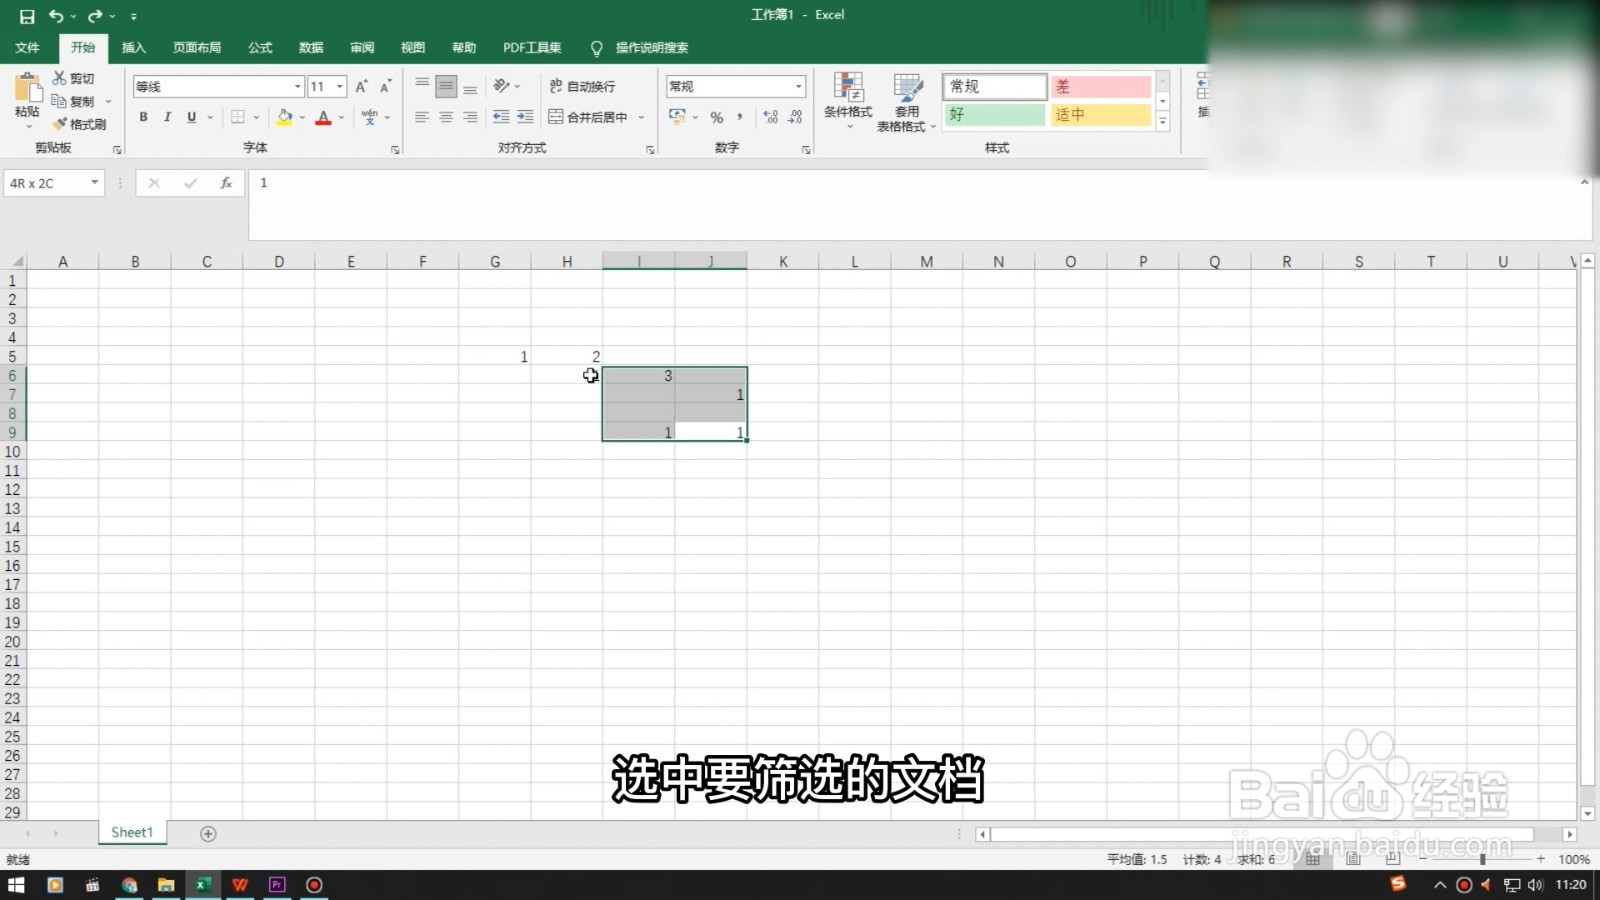Open the font group dialog launcher
This screenshot has width=1600, height=900.
click(x=395, y=149)
